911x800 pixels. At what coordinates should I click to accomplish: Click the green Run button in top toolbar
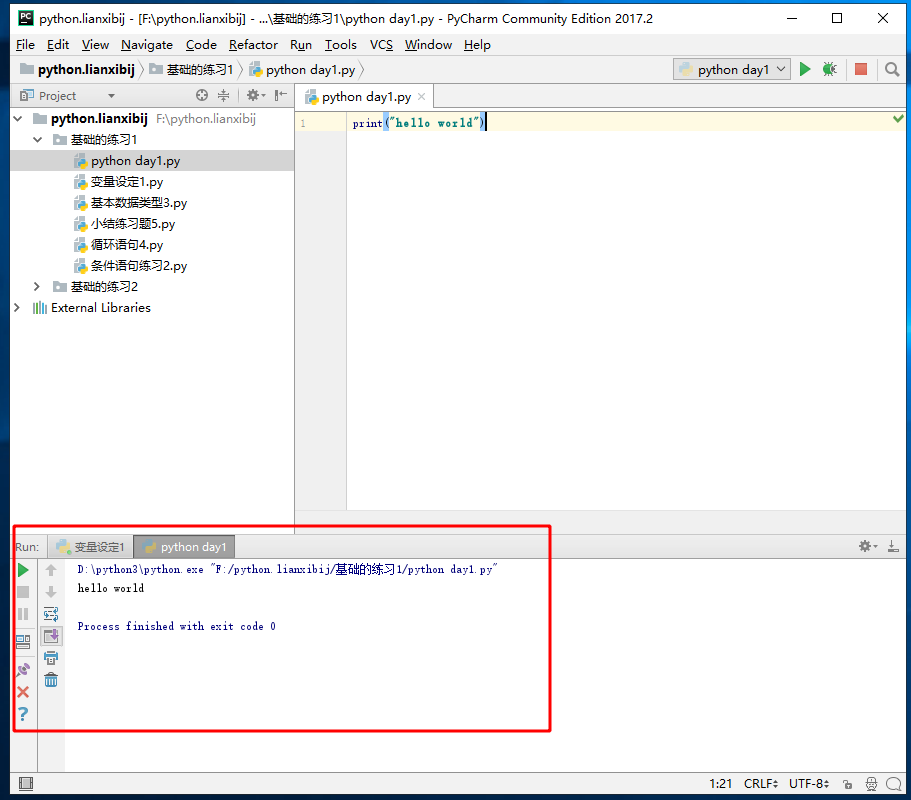coord(805,70)
